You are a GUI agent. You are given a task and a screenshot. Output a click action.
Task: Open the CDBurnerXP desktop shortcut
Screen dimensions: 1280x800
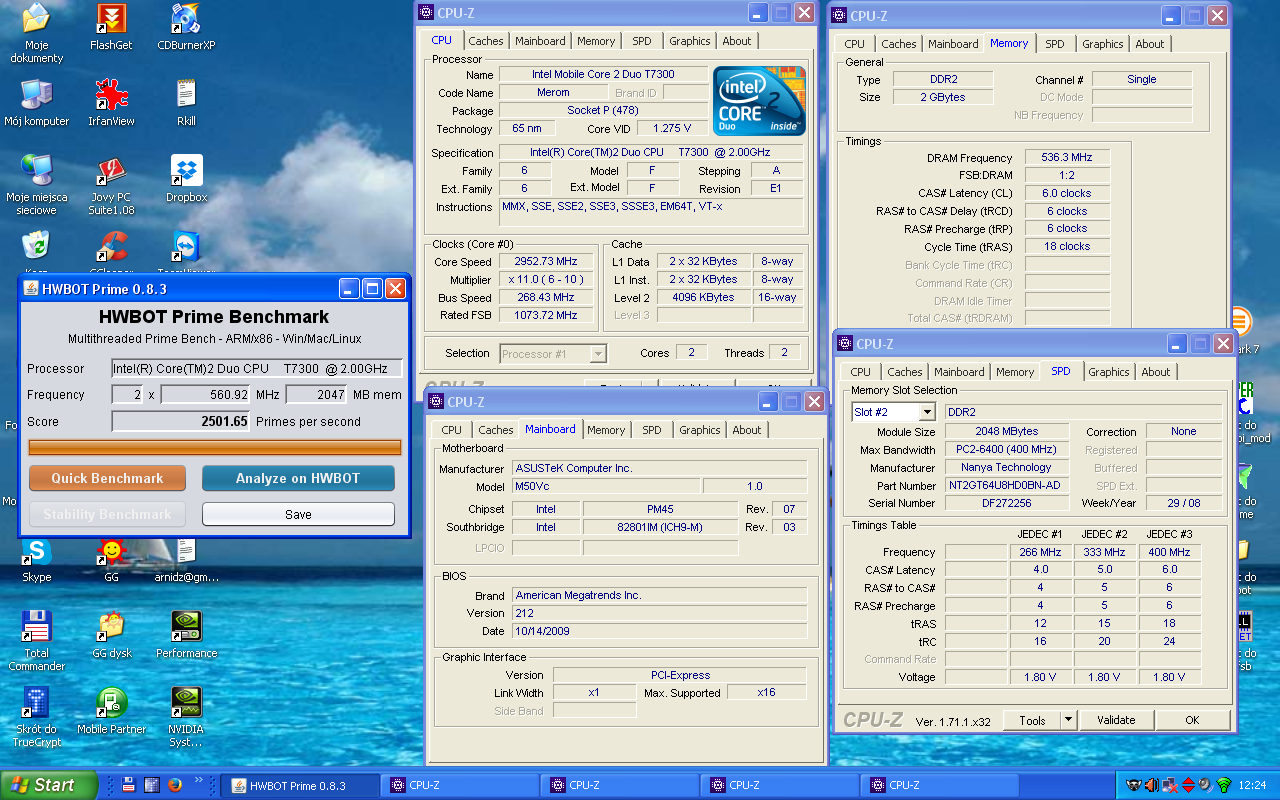point(186,19)
